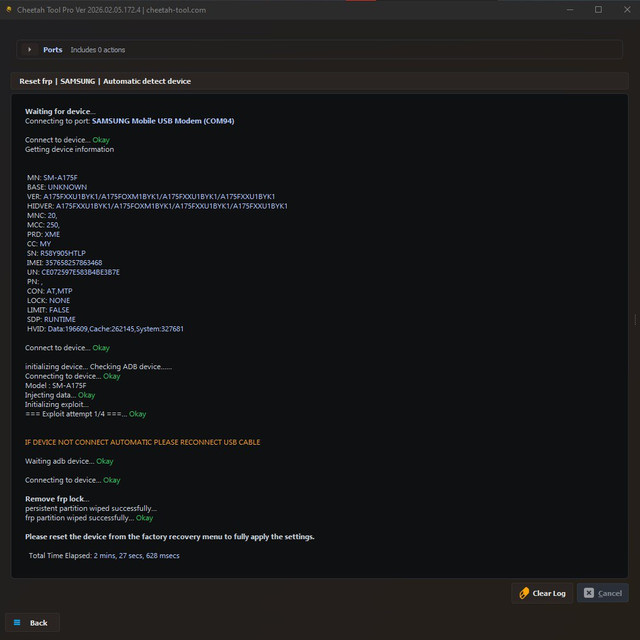Click the list icon beside Back
The height and width of the screenshot is (640, 640).
[16, 623]
